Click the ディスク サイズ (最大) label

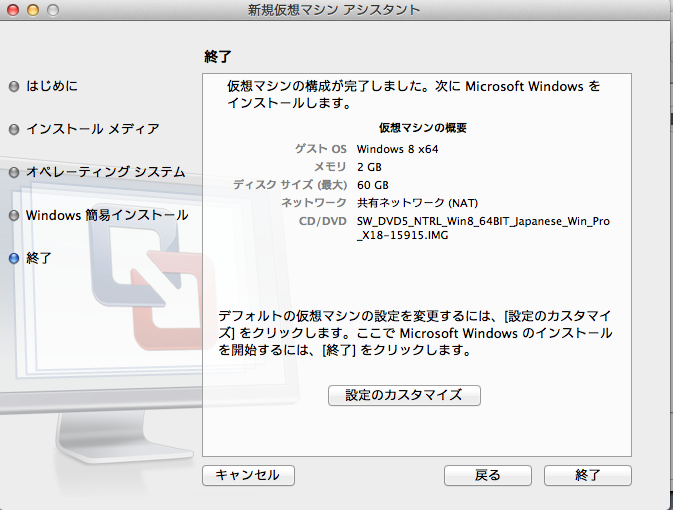pos(290,185)
